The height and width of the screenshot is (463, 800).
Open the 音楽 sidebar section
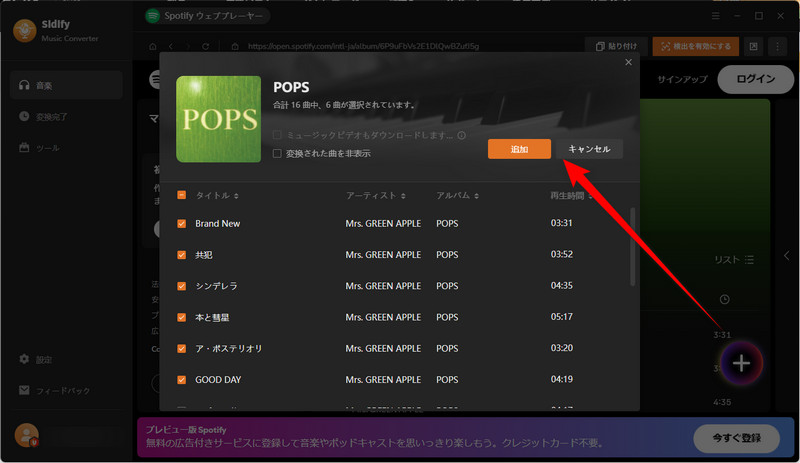click(66, 85)
